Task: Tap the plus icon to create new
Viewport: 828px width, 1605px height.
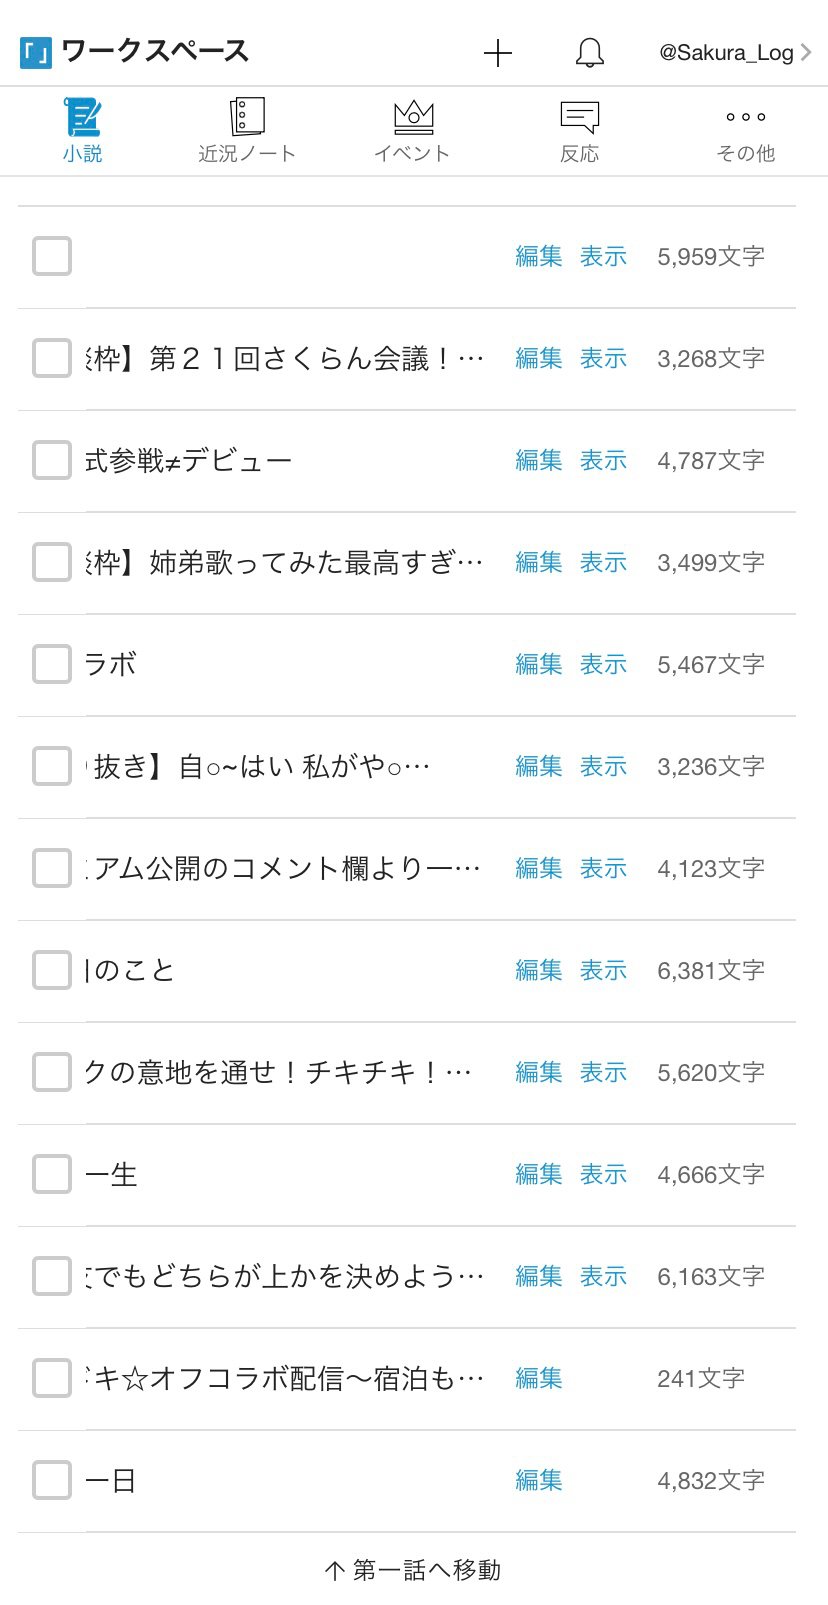Action: pos(498,53)
